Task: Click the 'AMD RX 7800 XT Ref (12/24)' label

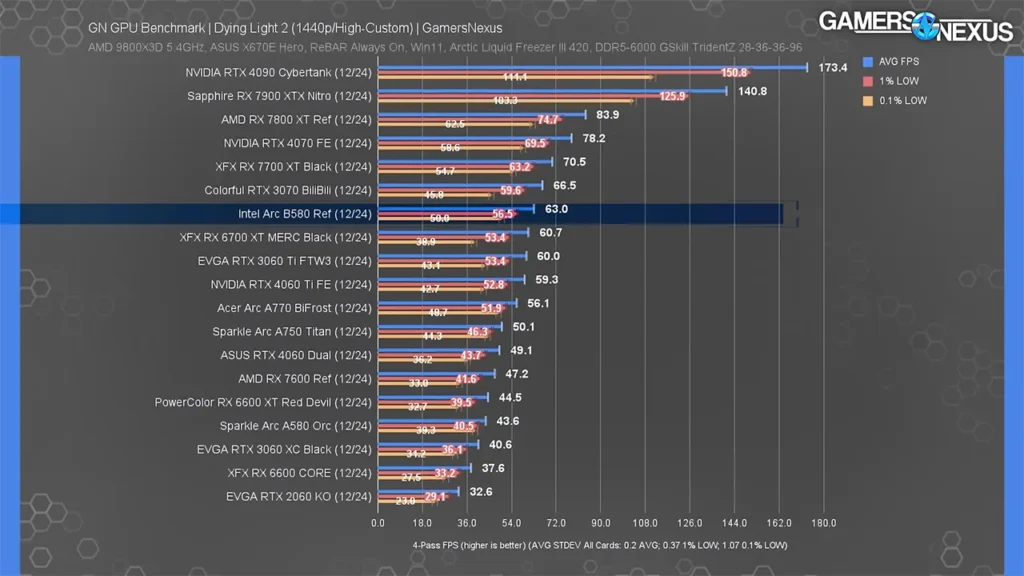Action: click(x=296, y=120)
